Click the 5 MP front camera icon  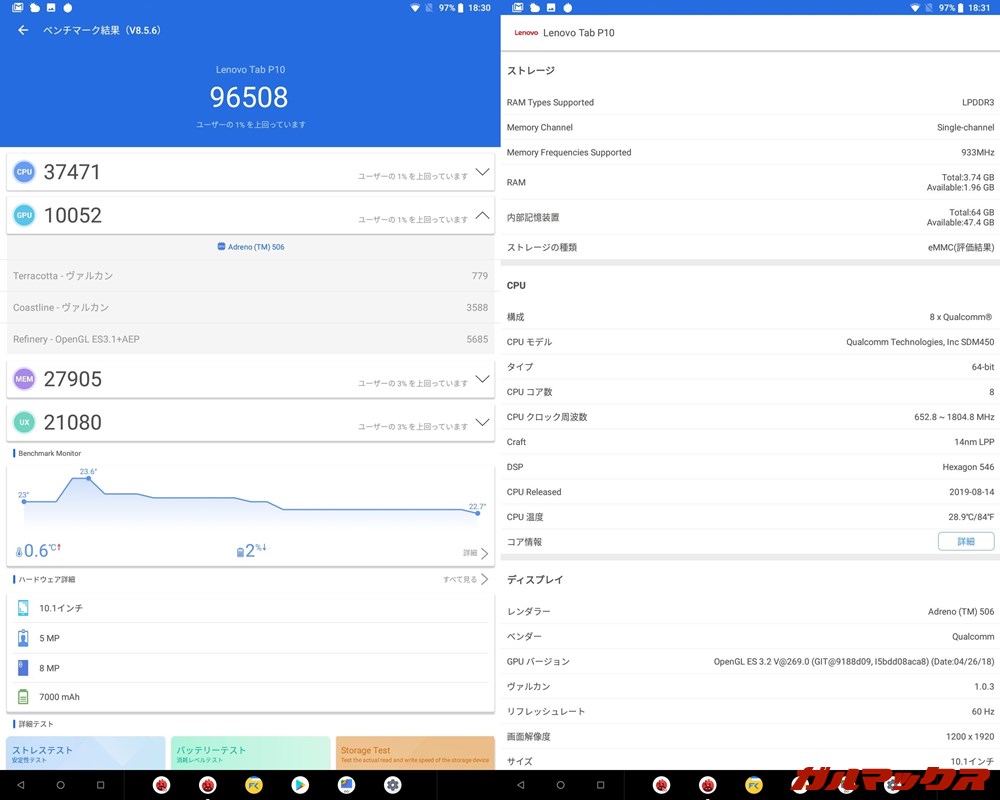click(x=24, y=637)
